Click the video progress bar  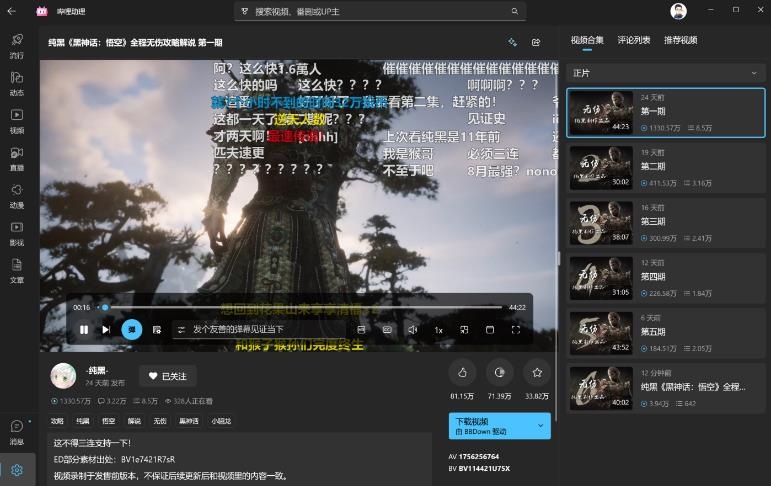tap(300, 307)
